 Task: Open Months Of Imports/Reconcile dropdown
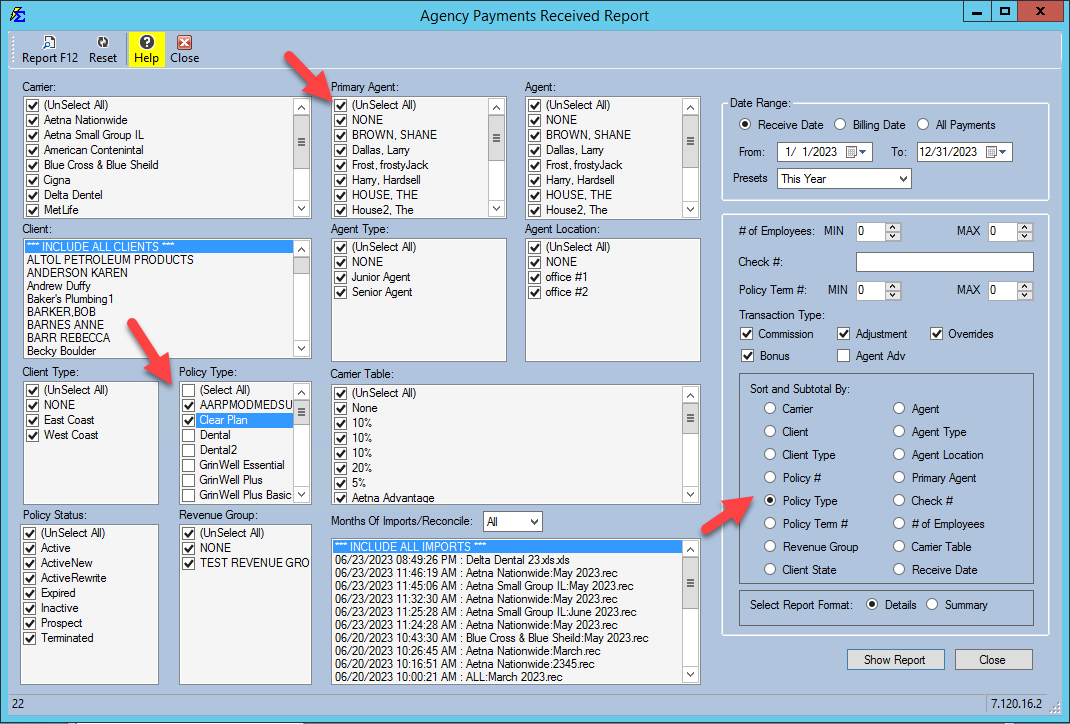[533, 522]
